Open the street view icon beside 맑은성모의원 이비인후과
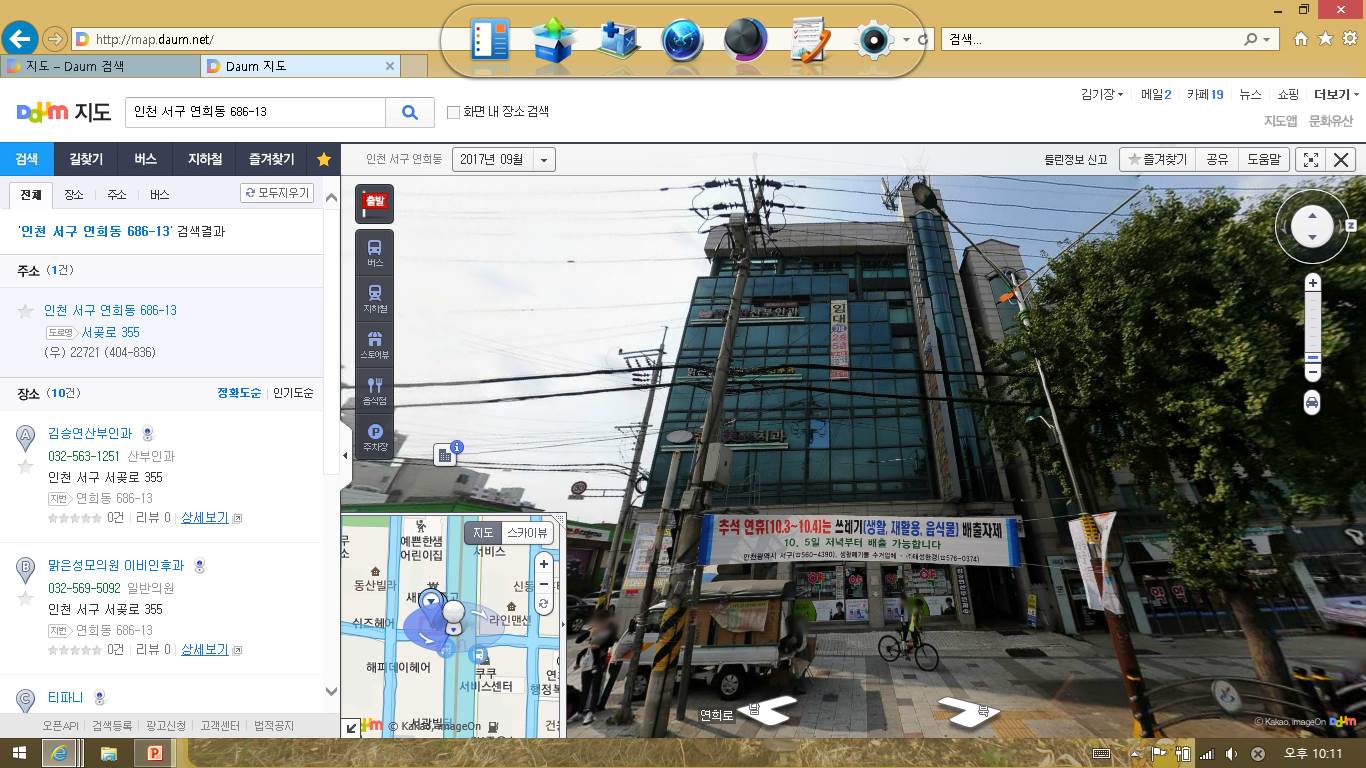1366x768 pixels. pyautogui.click(x=199, y=566)
